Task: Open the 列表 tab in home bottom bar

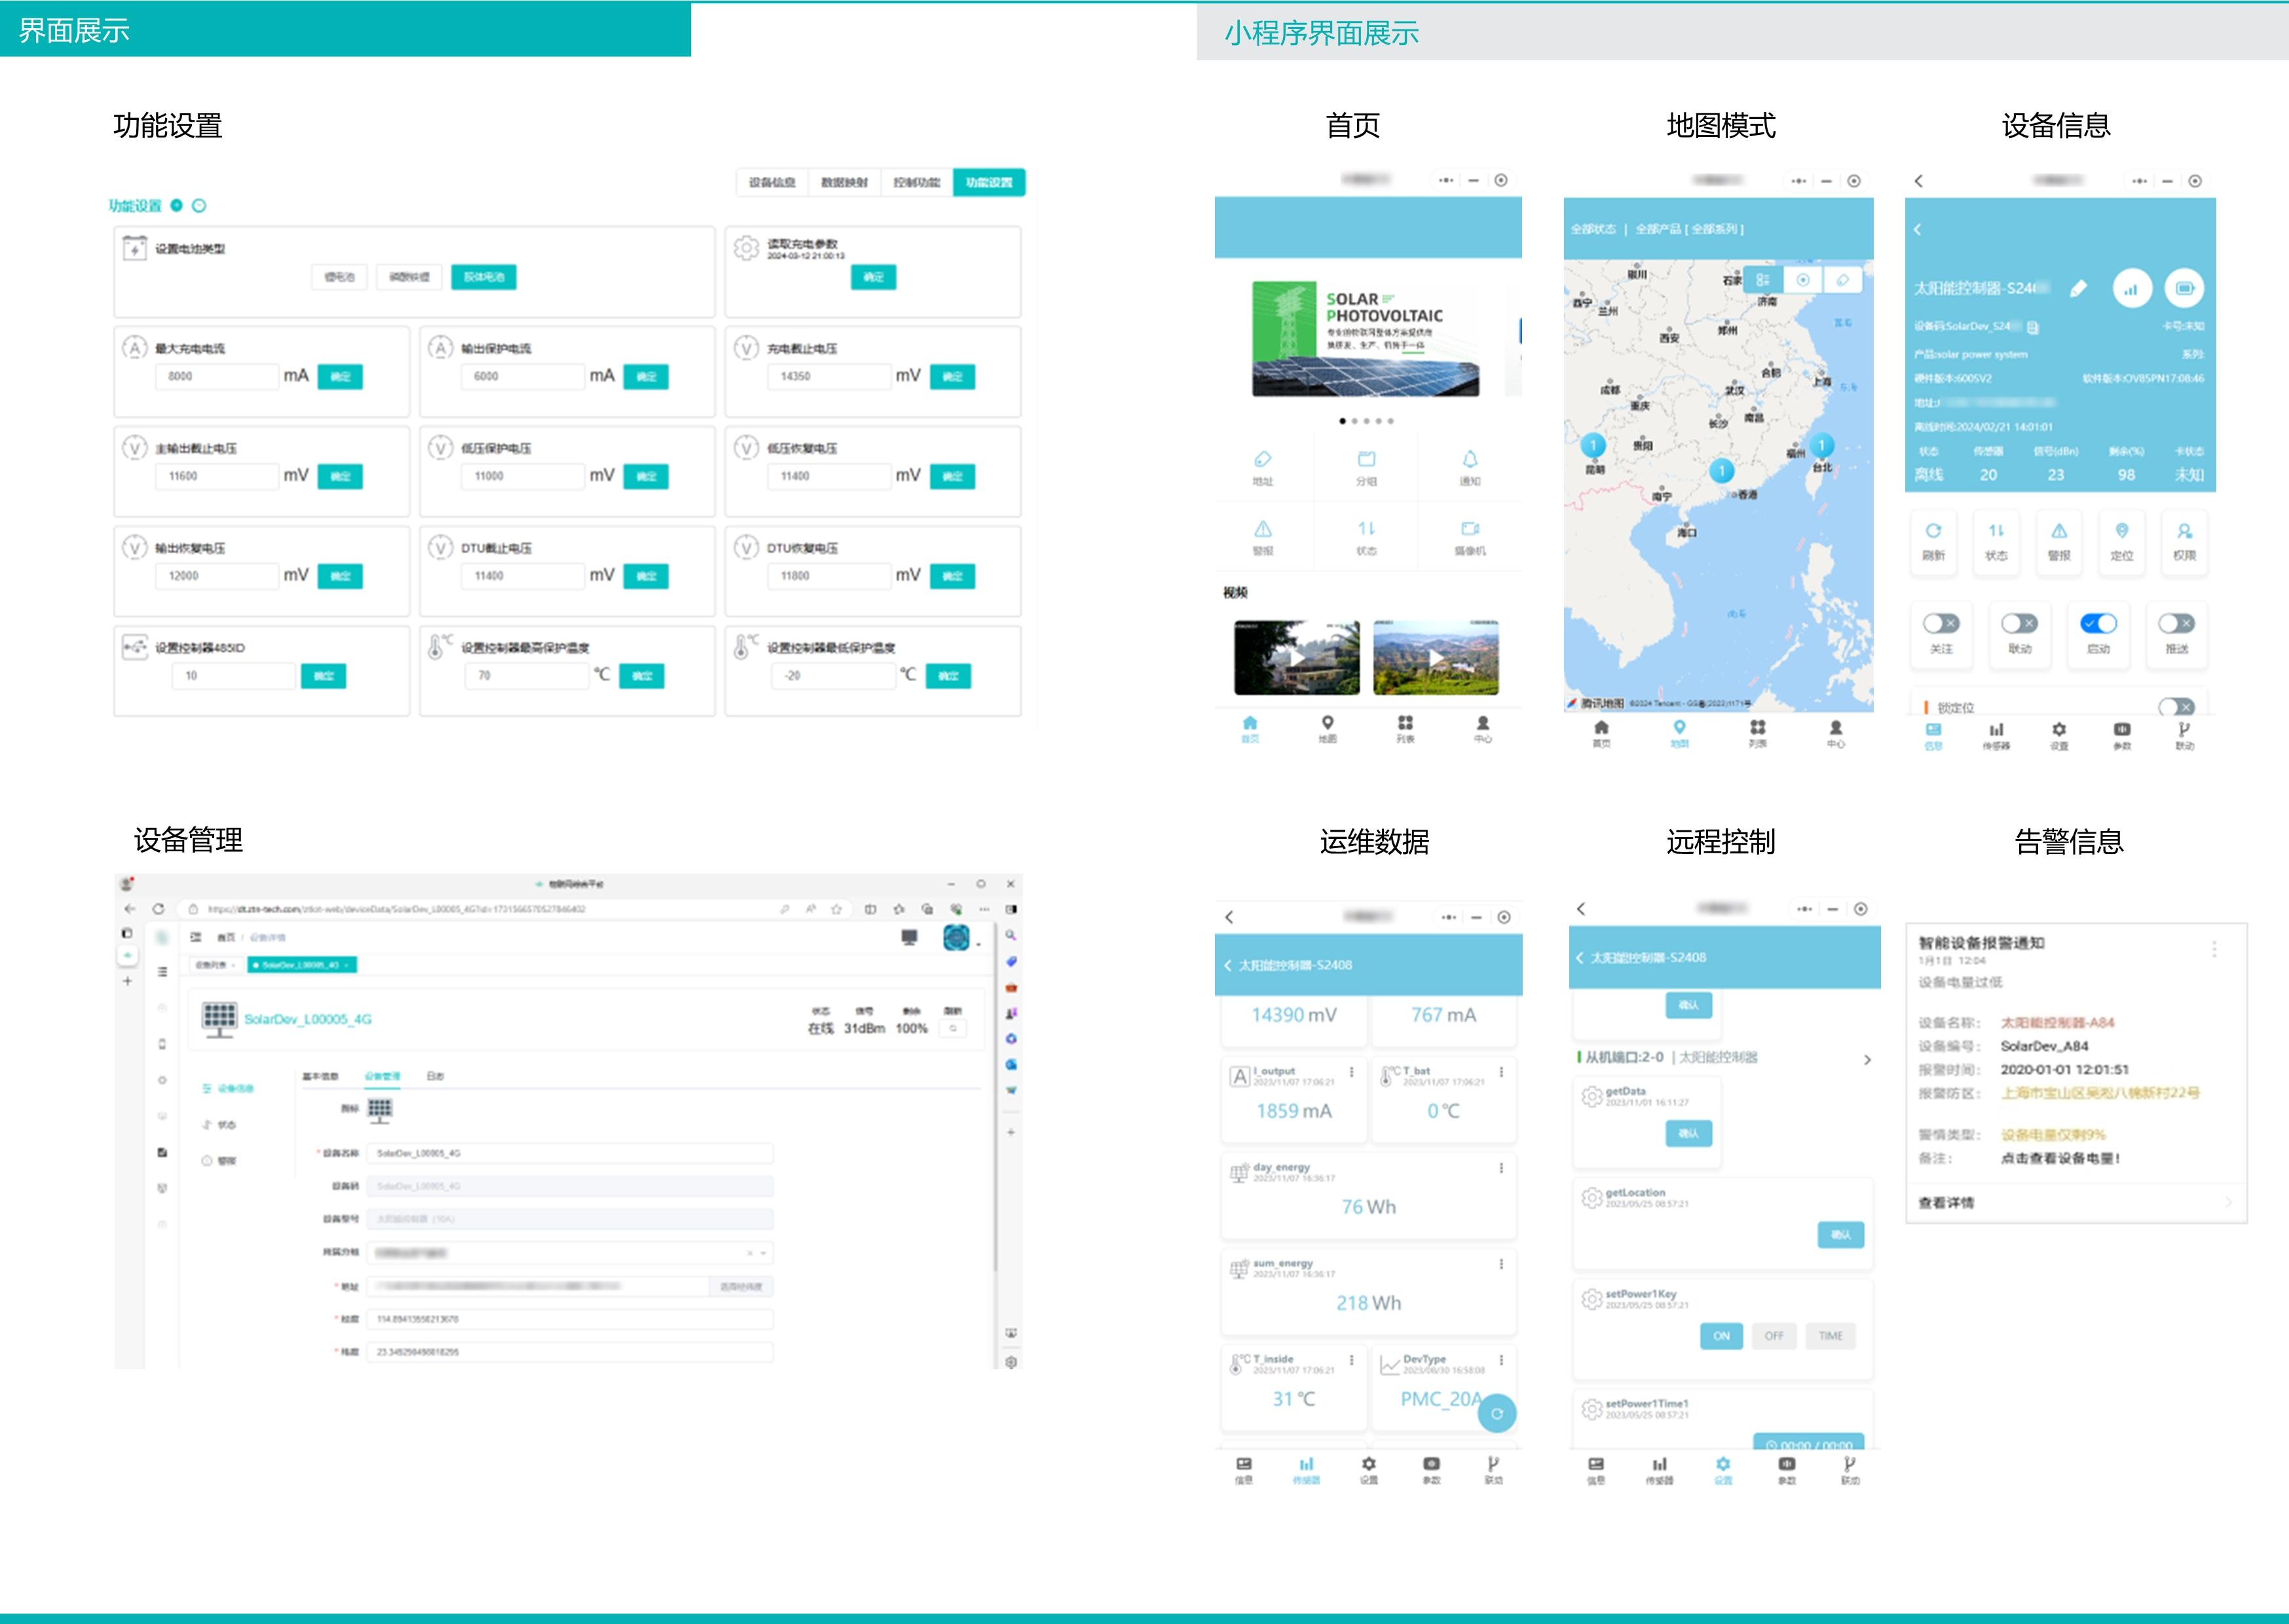Action: point(1405,729)
